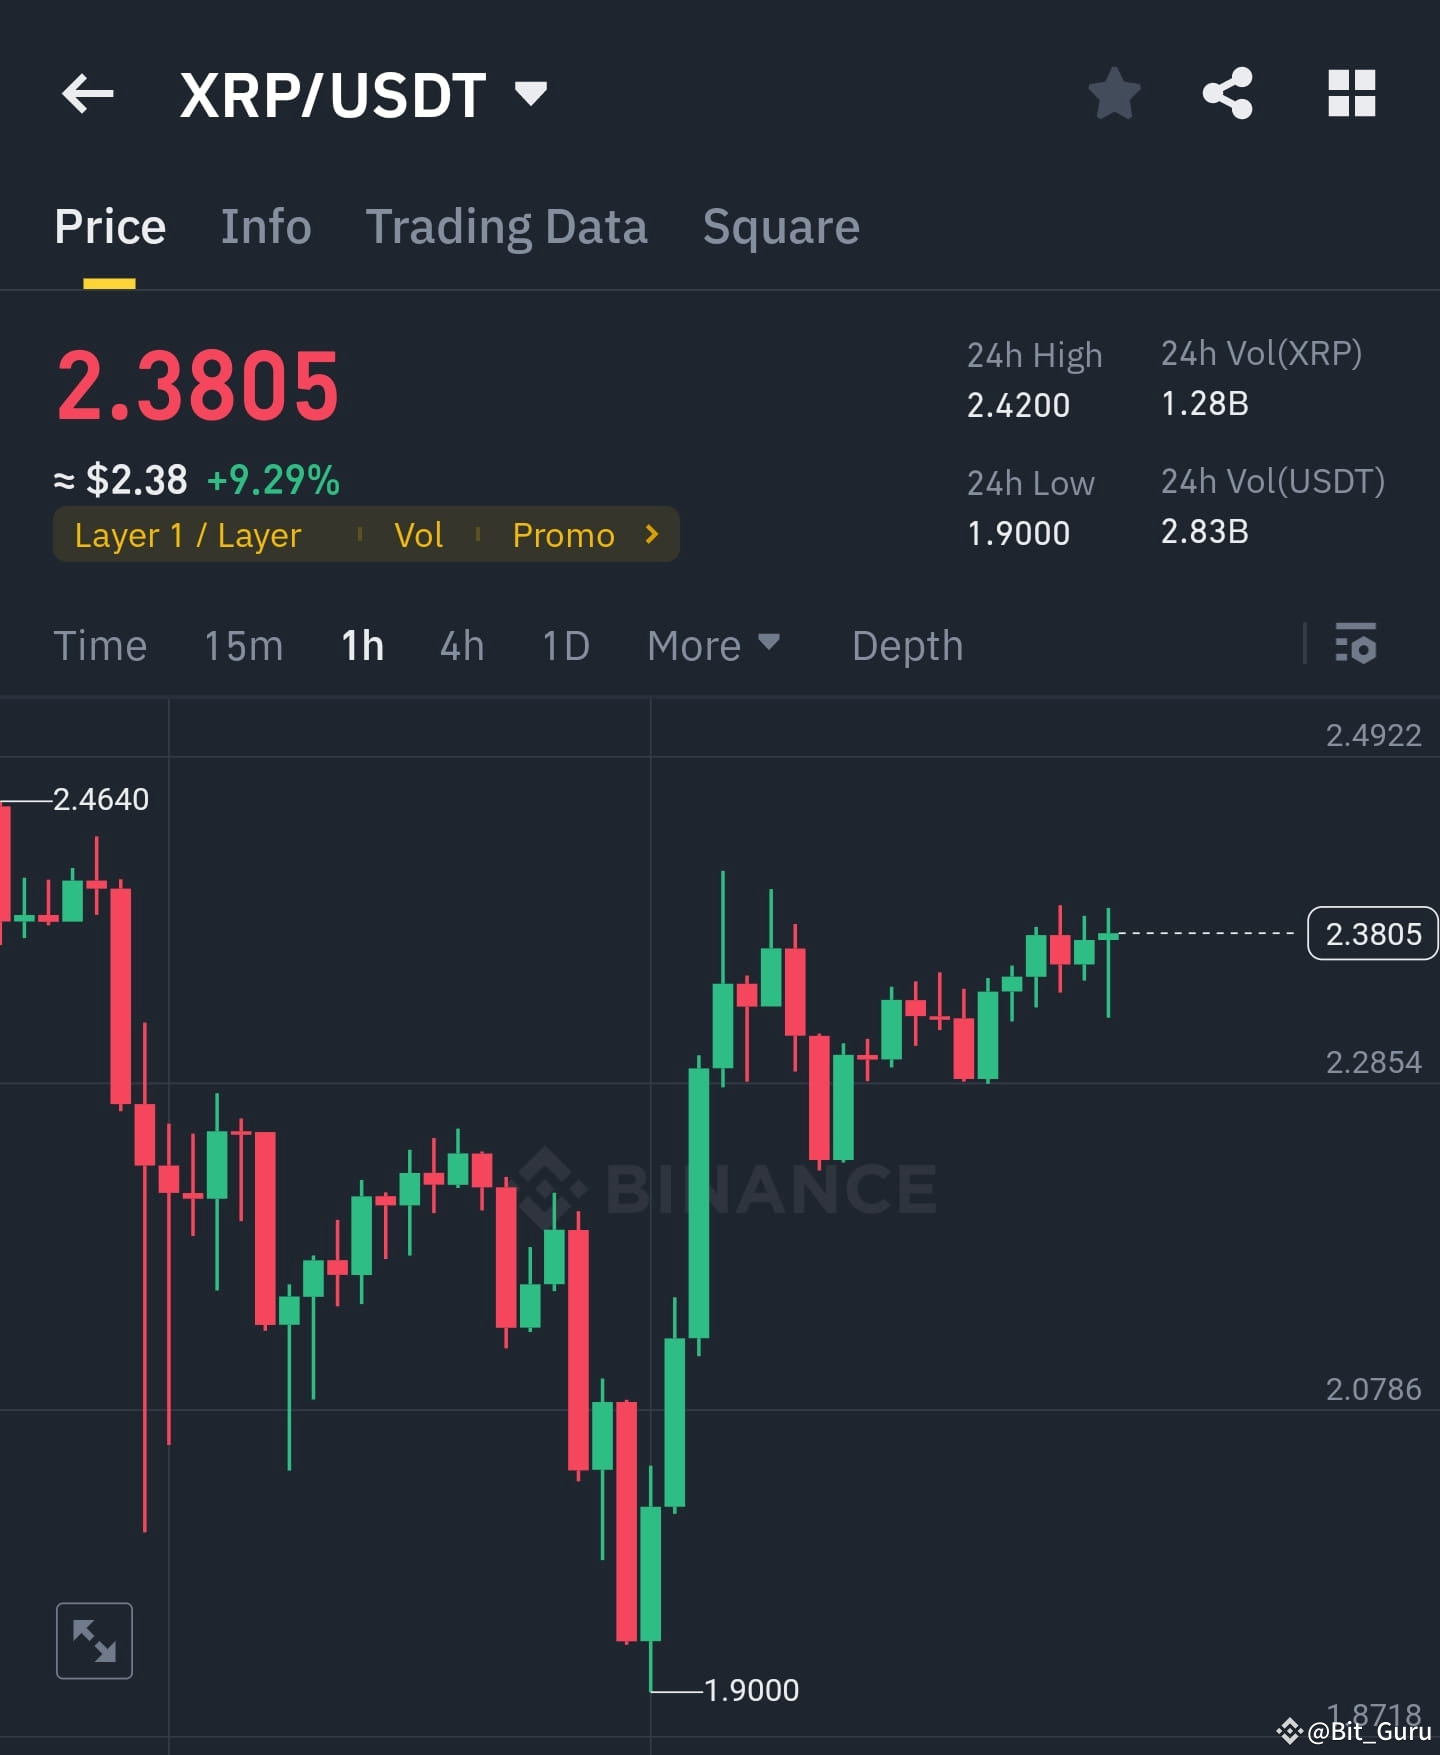Switch to the 4h timeframe
The height and width of the screenshot is (1755, 1440).
[x=461, y=646]
